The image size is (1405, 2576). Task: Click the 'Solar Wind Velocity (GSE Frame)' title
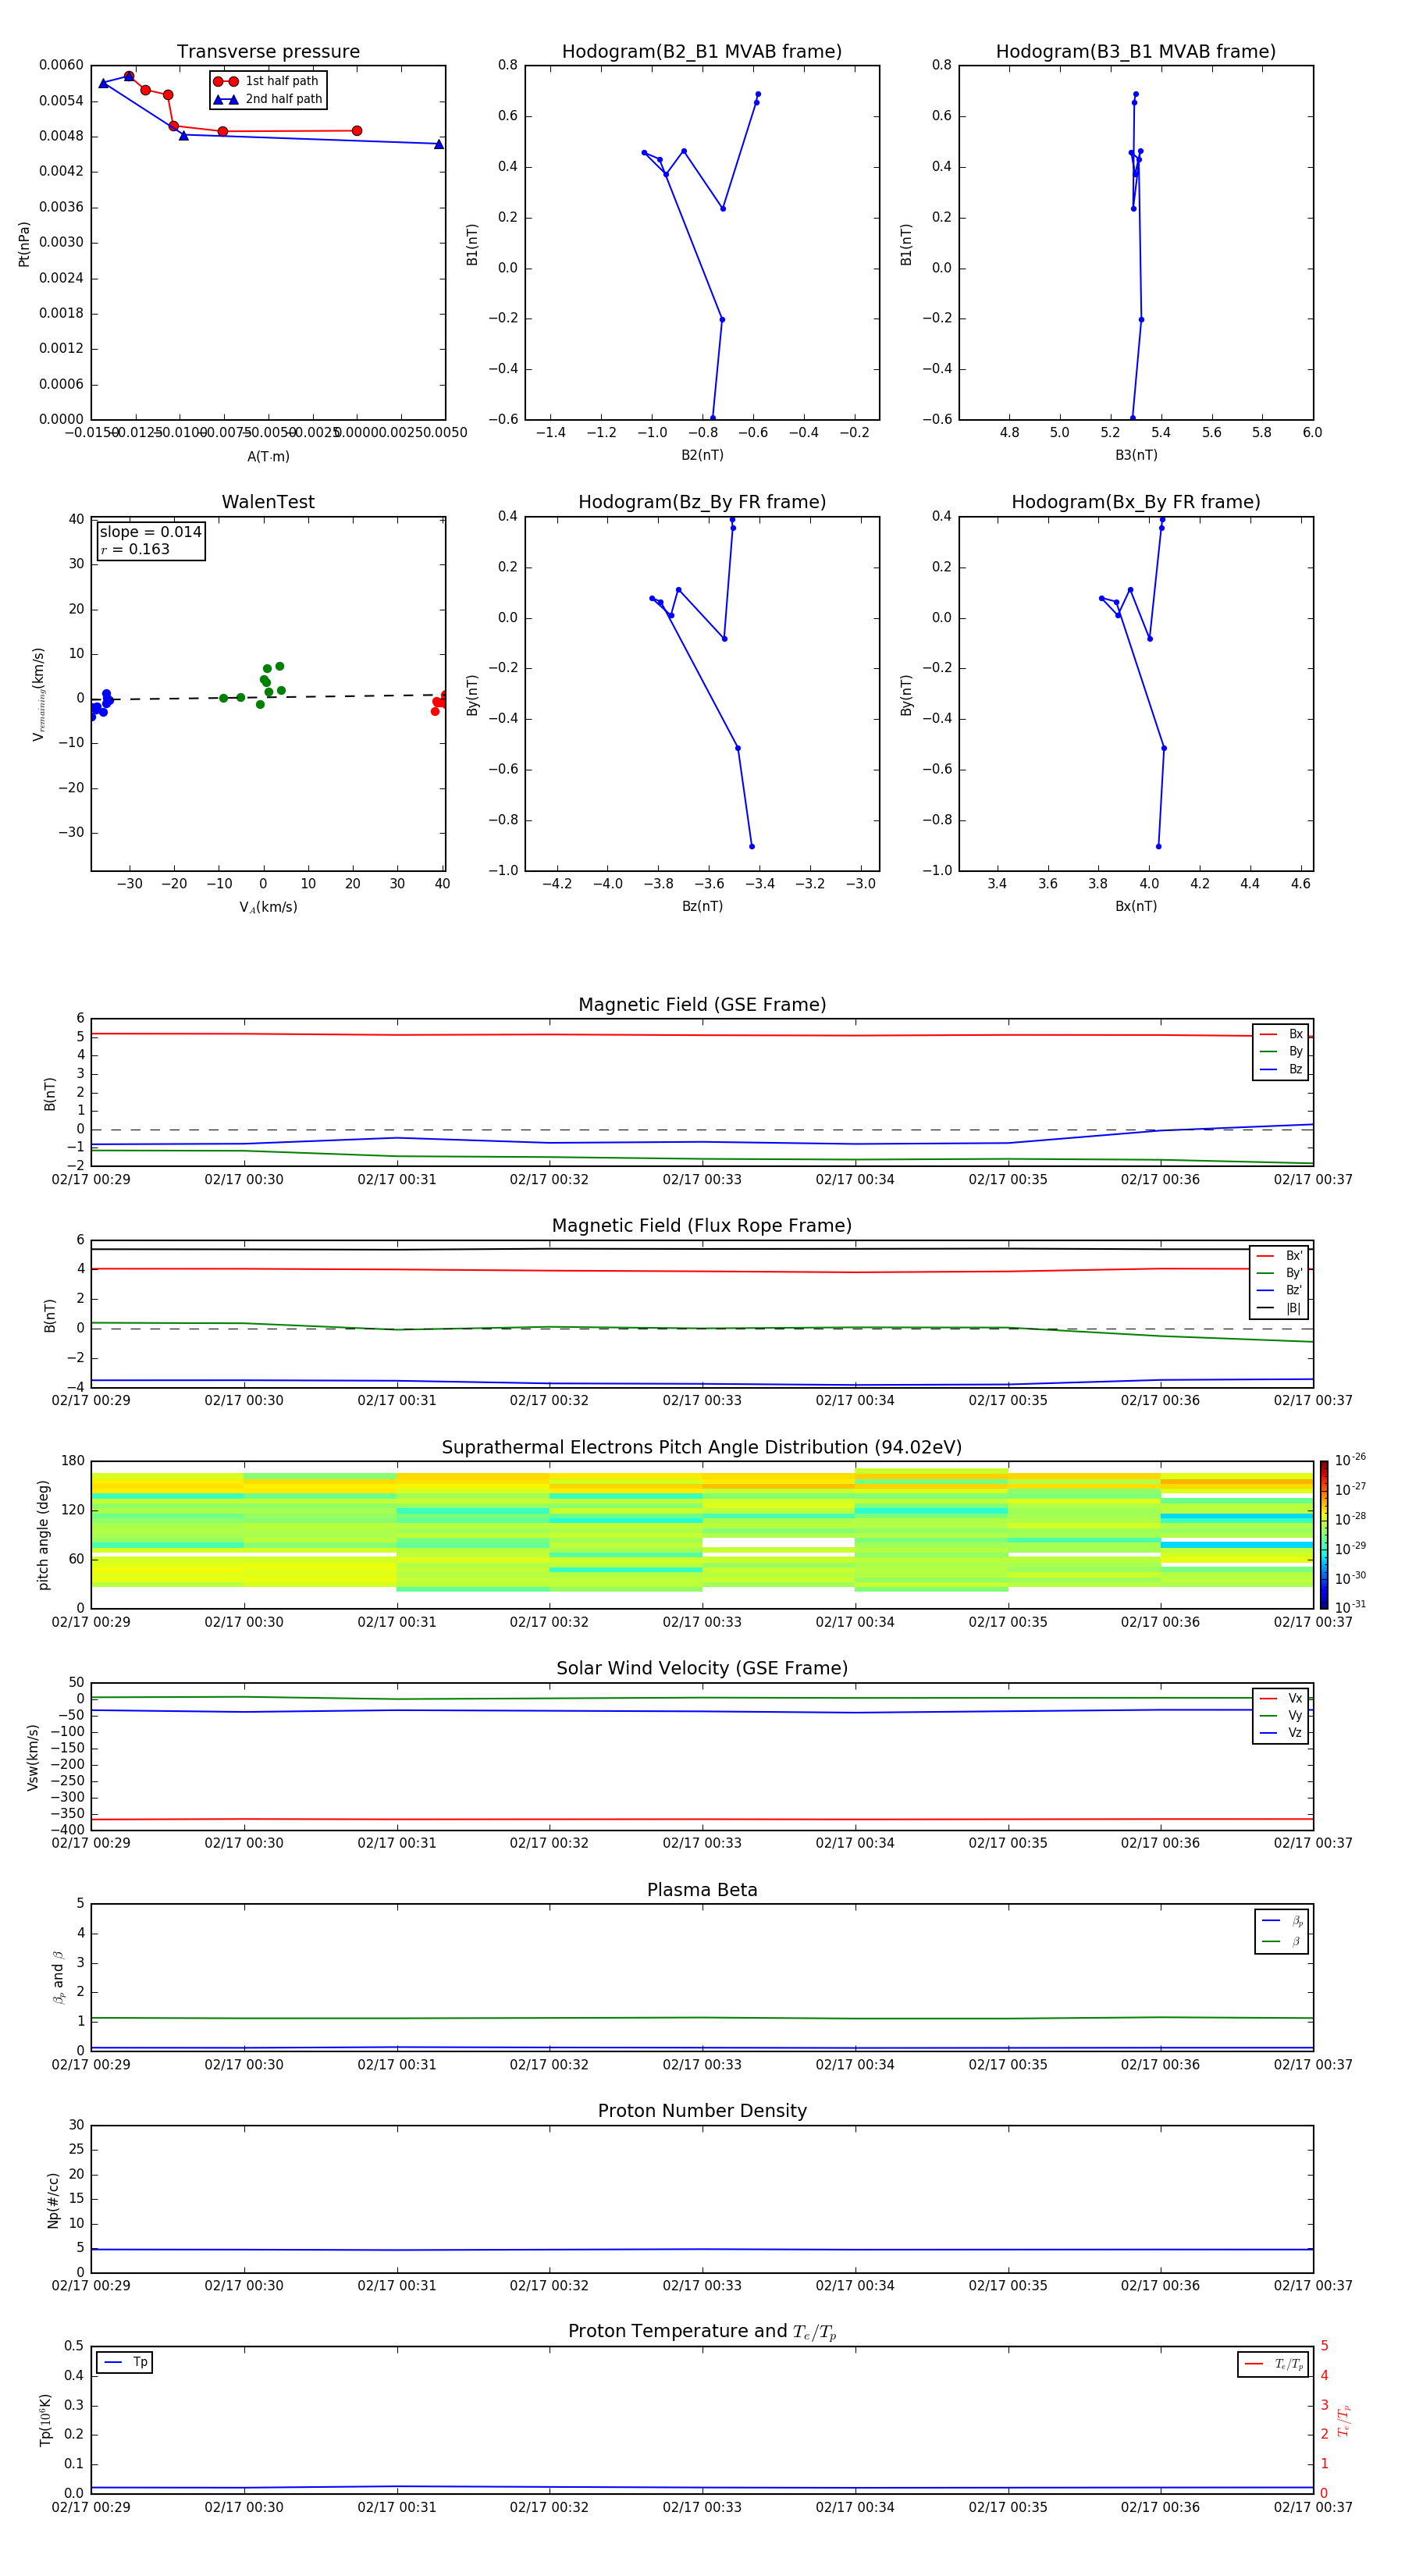click(702, 1669)
